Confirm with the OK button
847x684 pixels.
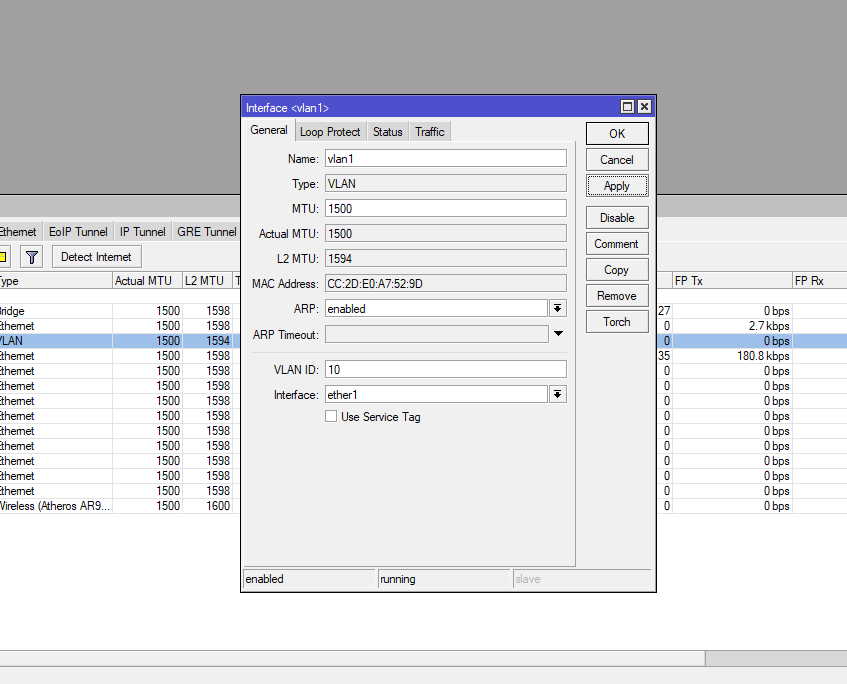[617, 133]
